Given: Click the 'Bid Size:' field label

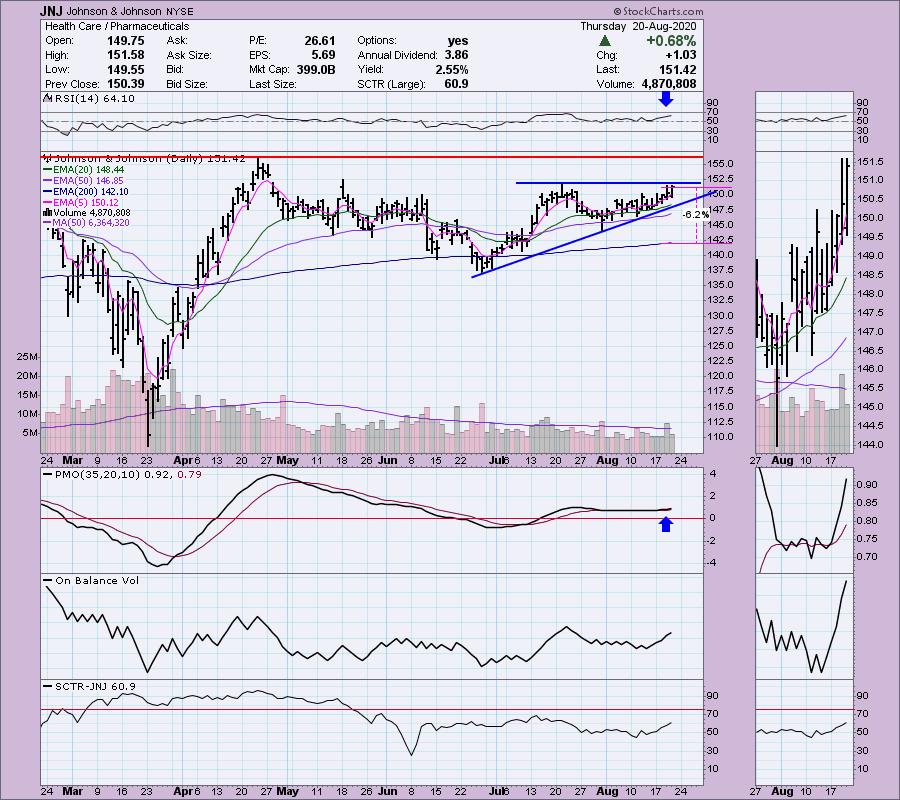Looking at the screenshot, I should pyautogui.click(x=187, y=84).
